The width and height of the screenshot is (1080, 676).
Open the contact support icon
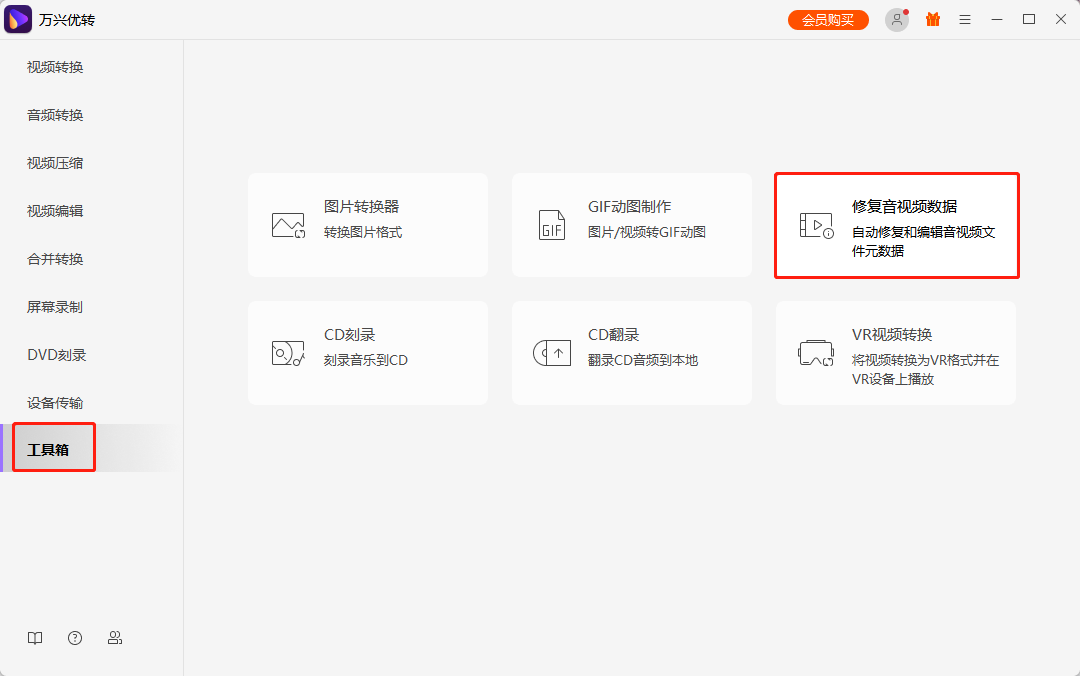click(115, 637)
